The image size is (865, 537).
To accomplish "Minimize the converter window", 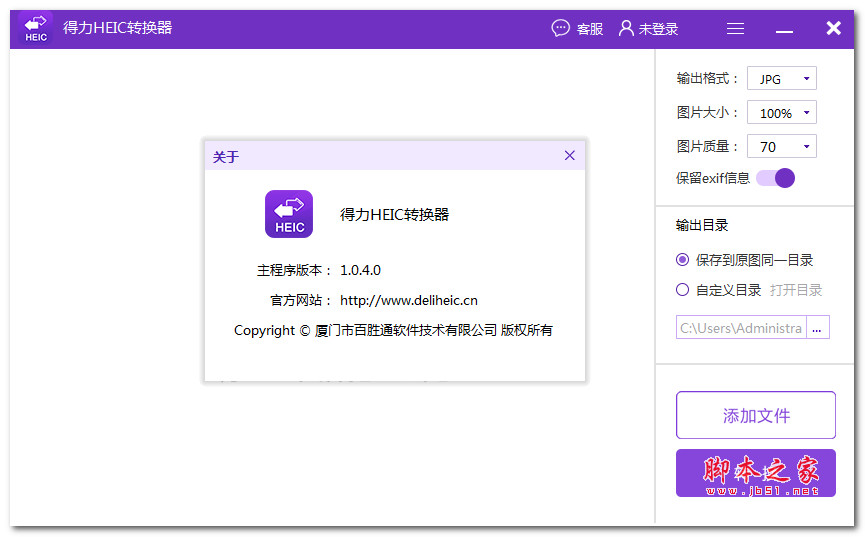I will [784, 30].
